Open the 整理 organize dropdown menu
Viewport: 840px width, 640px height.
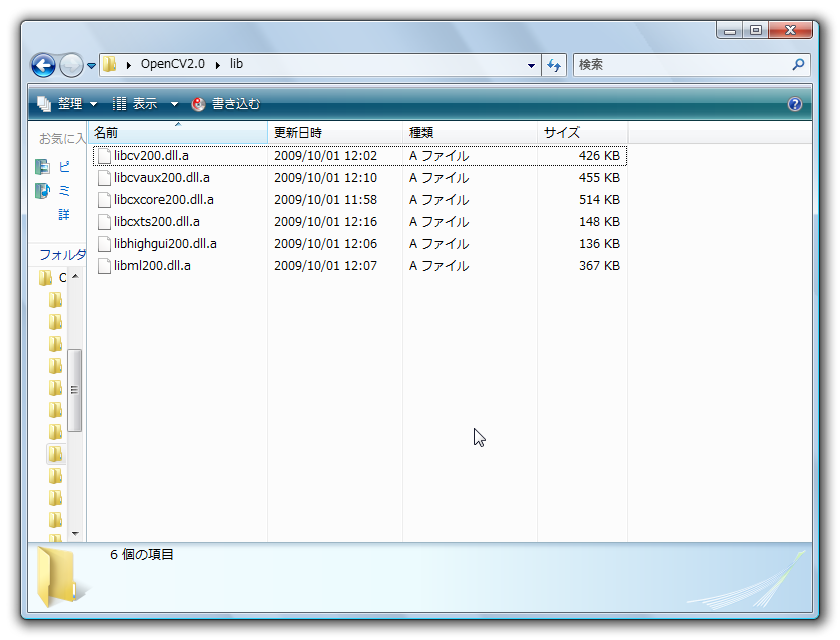tap(67, 104)
